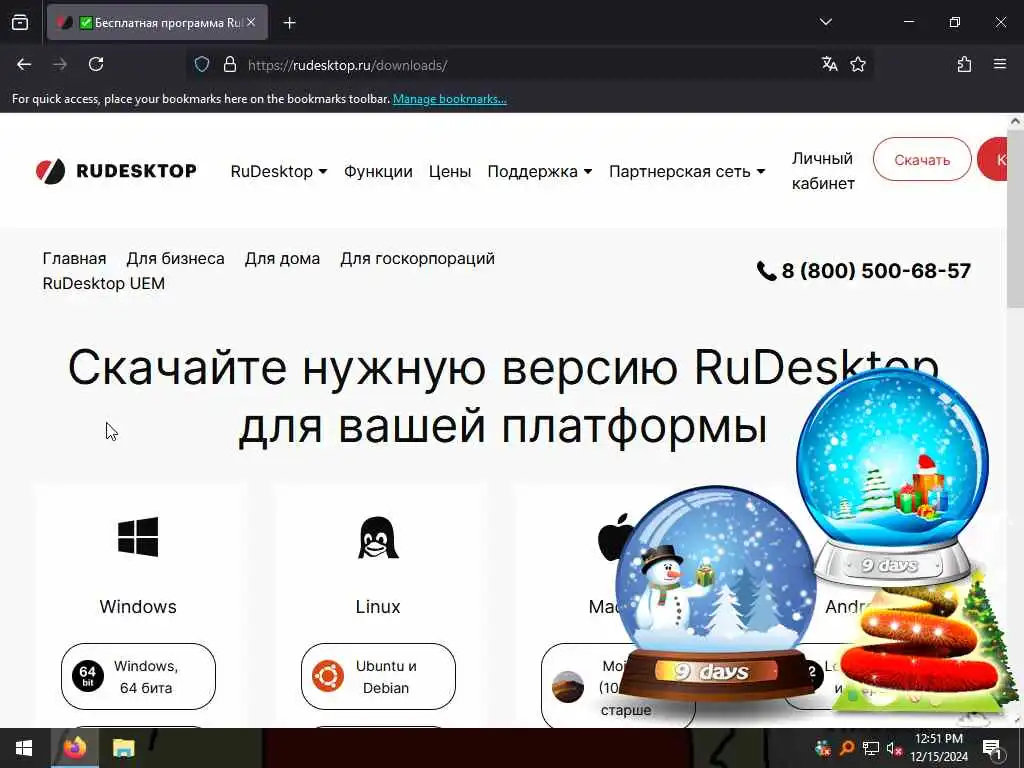Viewport: 1024px width, 768px height.
Task: Open the tracking protection shield icon
Action: point(202,65)
